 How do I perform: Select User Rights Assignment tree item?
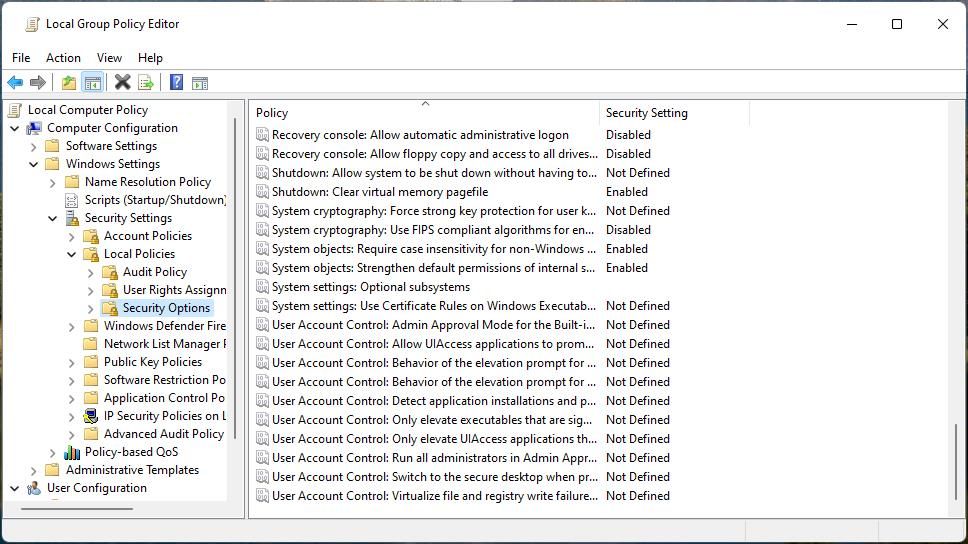click(174, 290)
